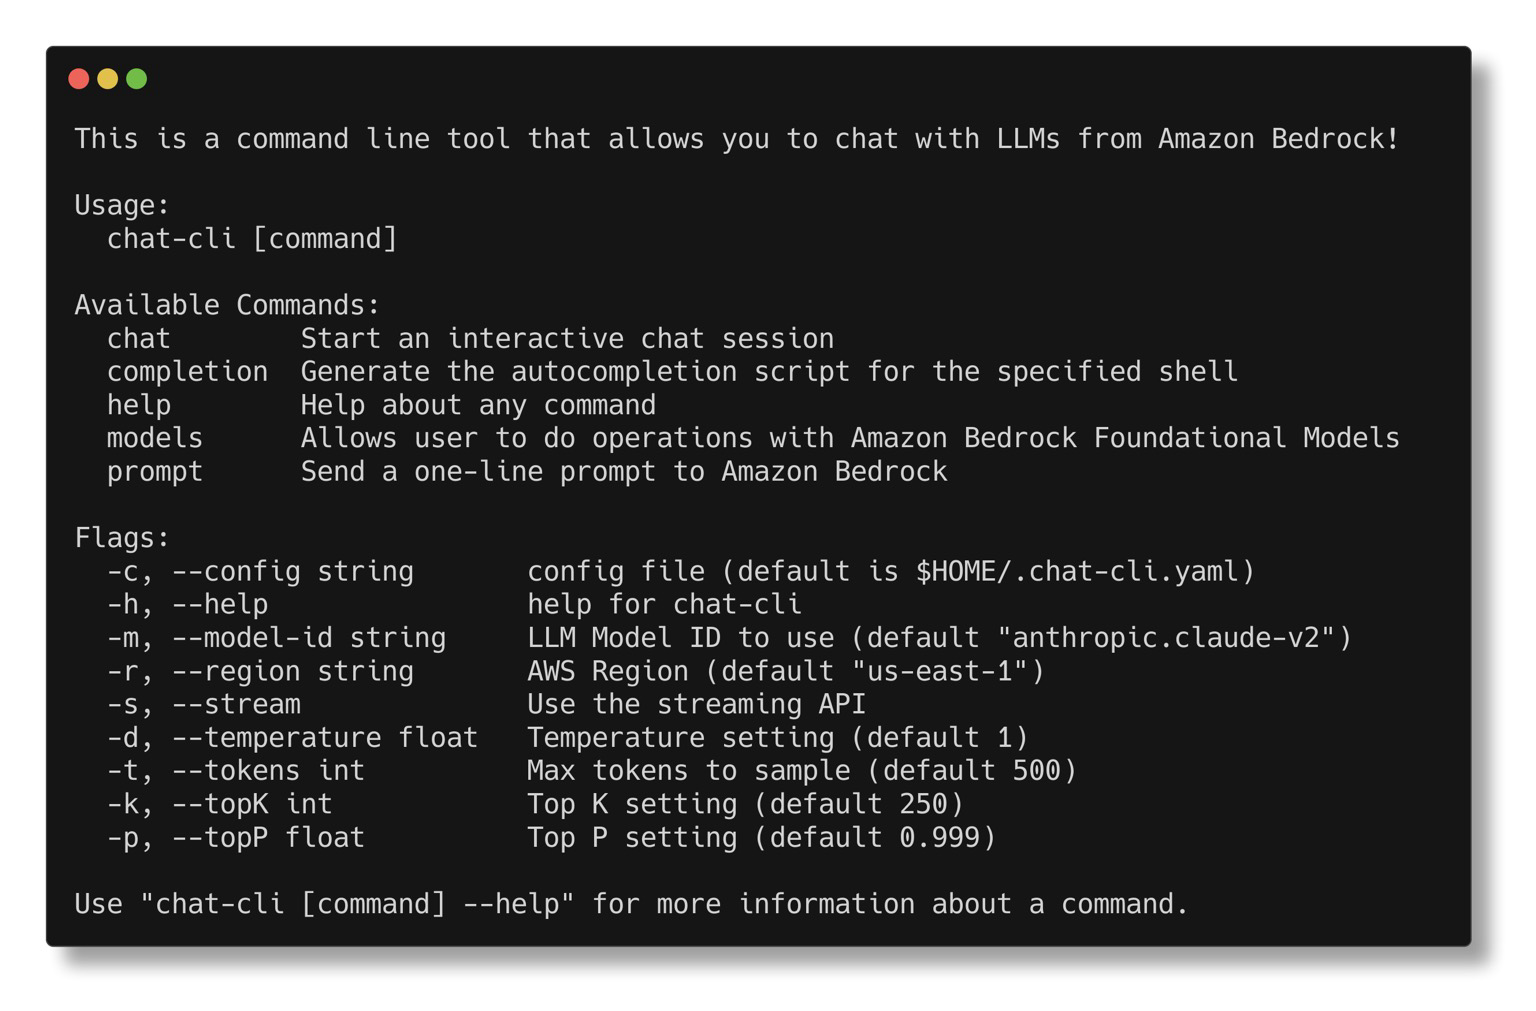Click the 'Usage:' heading text
1536x1011 pixels.
tap(122, 205)
